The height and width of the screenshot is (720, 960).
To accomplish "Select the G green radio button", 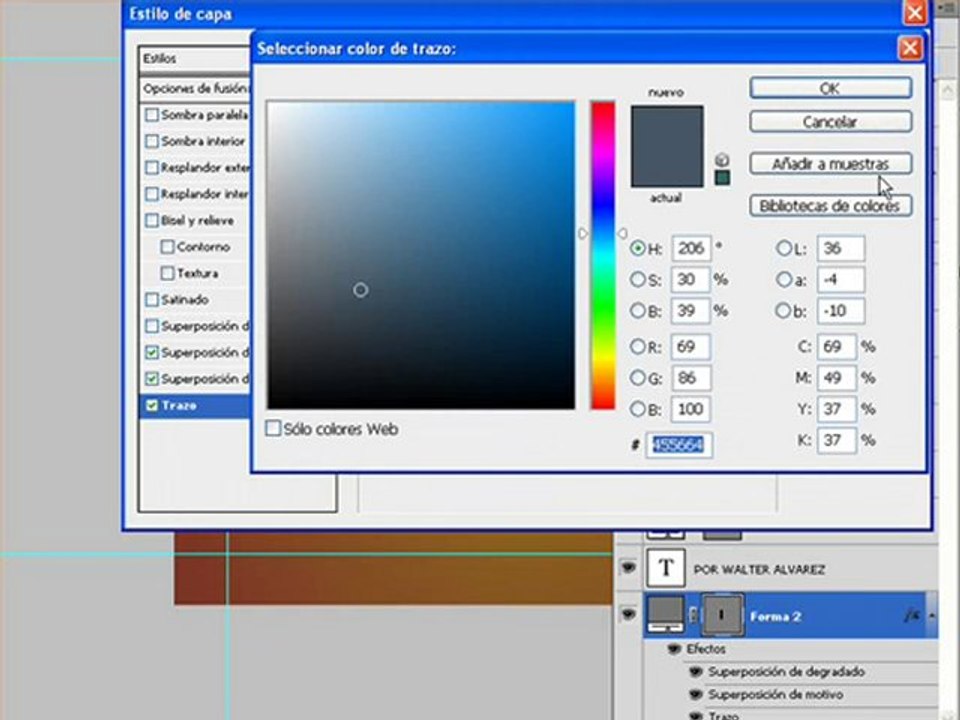I will tap(638, 378).
